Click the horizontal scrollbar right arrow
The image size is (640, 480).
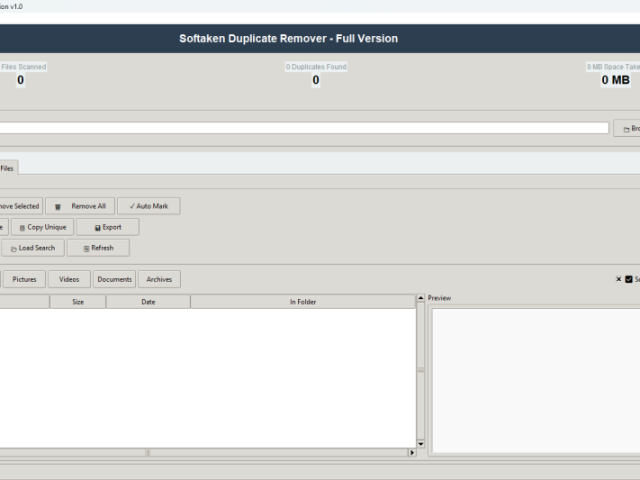[412, 452]
